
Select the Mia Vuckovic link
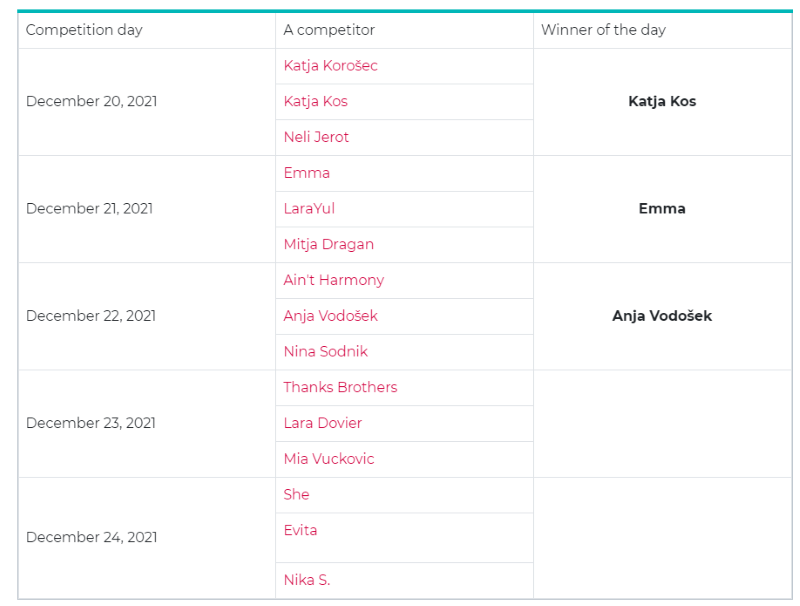[x=328, y=459]
